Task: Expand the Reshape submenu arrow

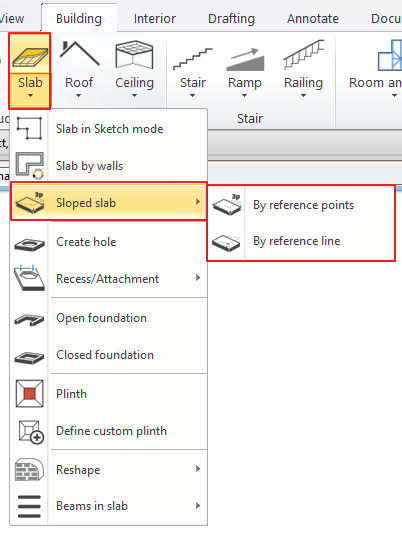Action: coord(198,468)
